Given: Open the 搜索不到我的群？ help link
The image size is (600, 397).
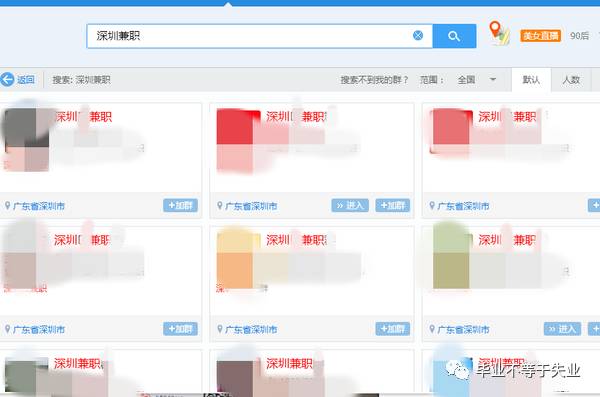Looking at the screenshot, I should click(x=374, y=80).
